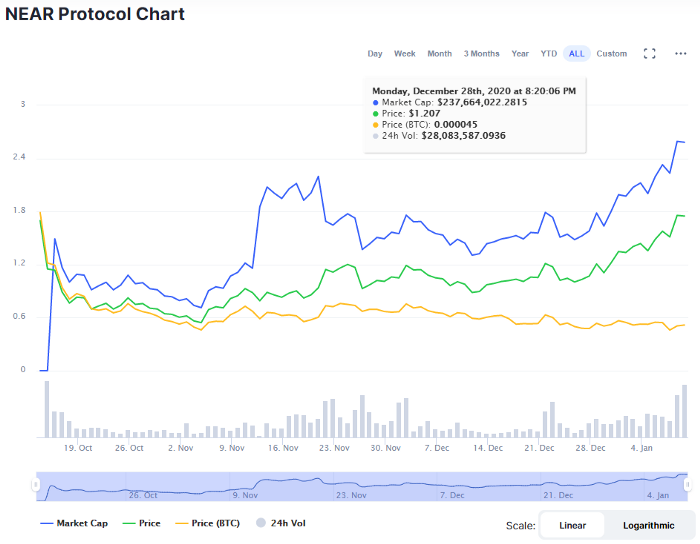Switch to YTD range
Viewport: 700px width, 544px height.
pyautogui.click(x=549, y=54)
